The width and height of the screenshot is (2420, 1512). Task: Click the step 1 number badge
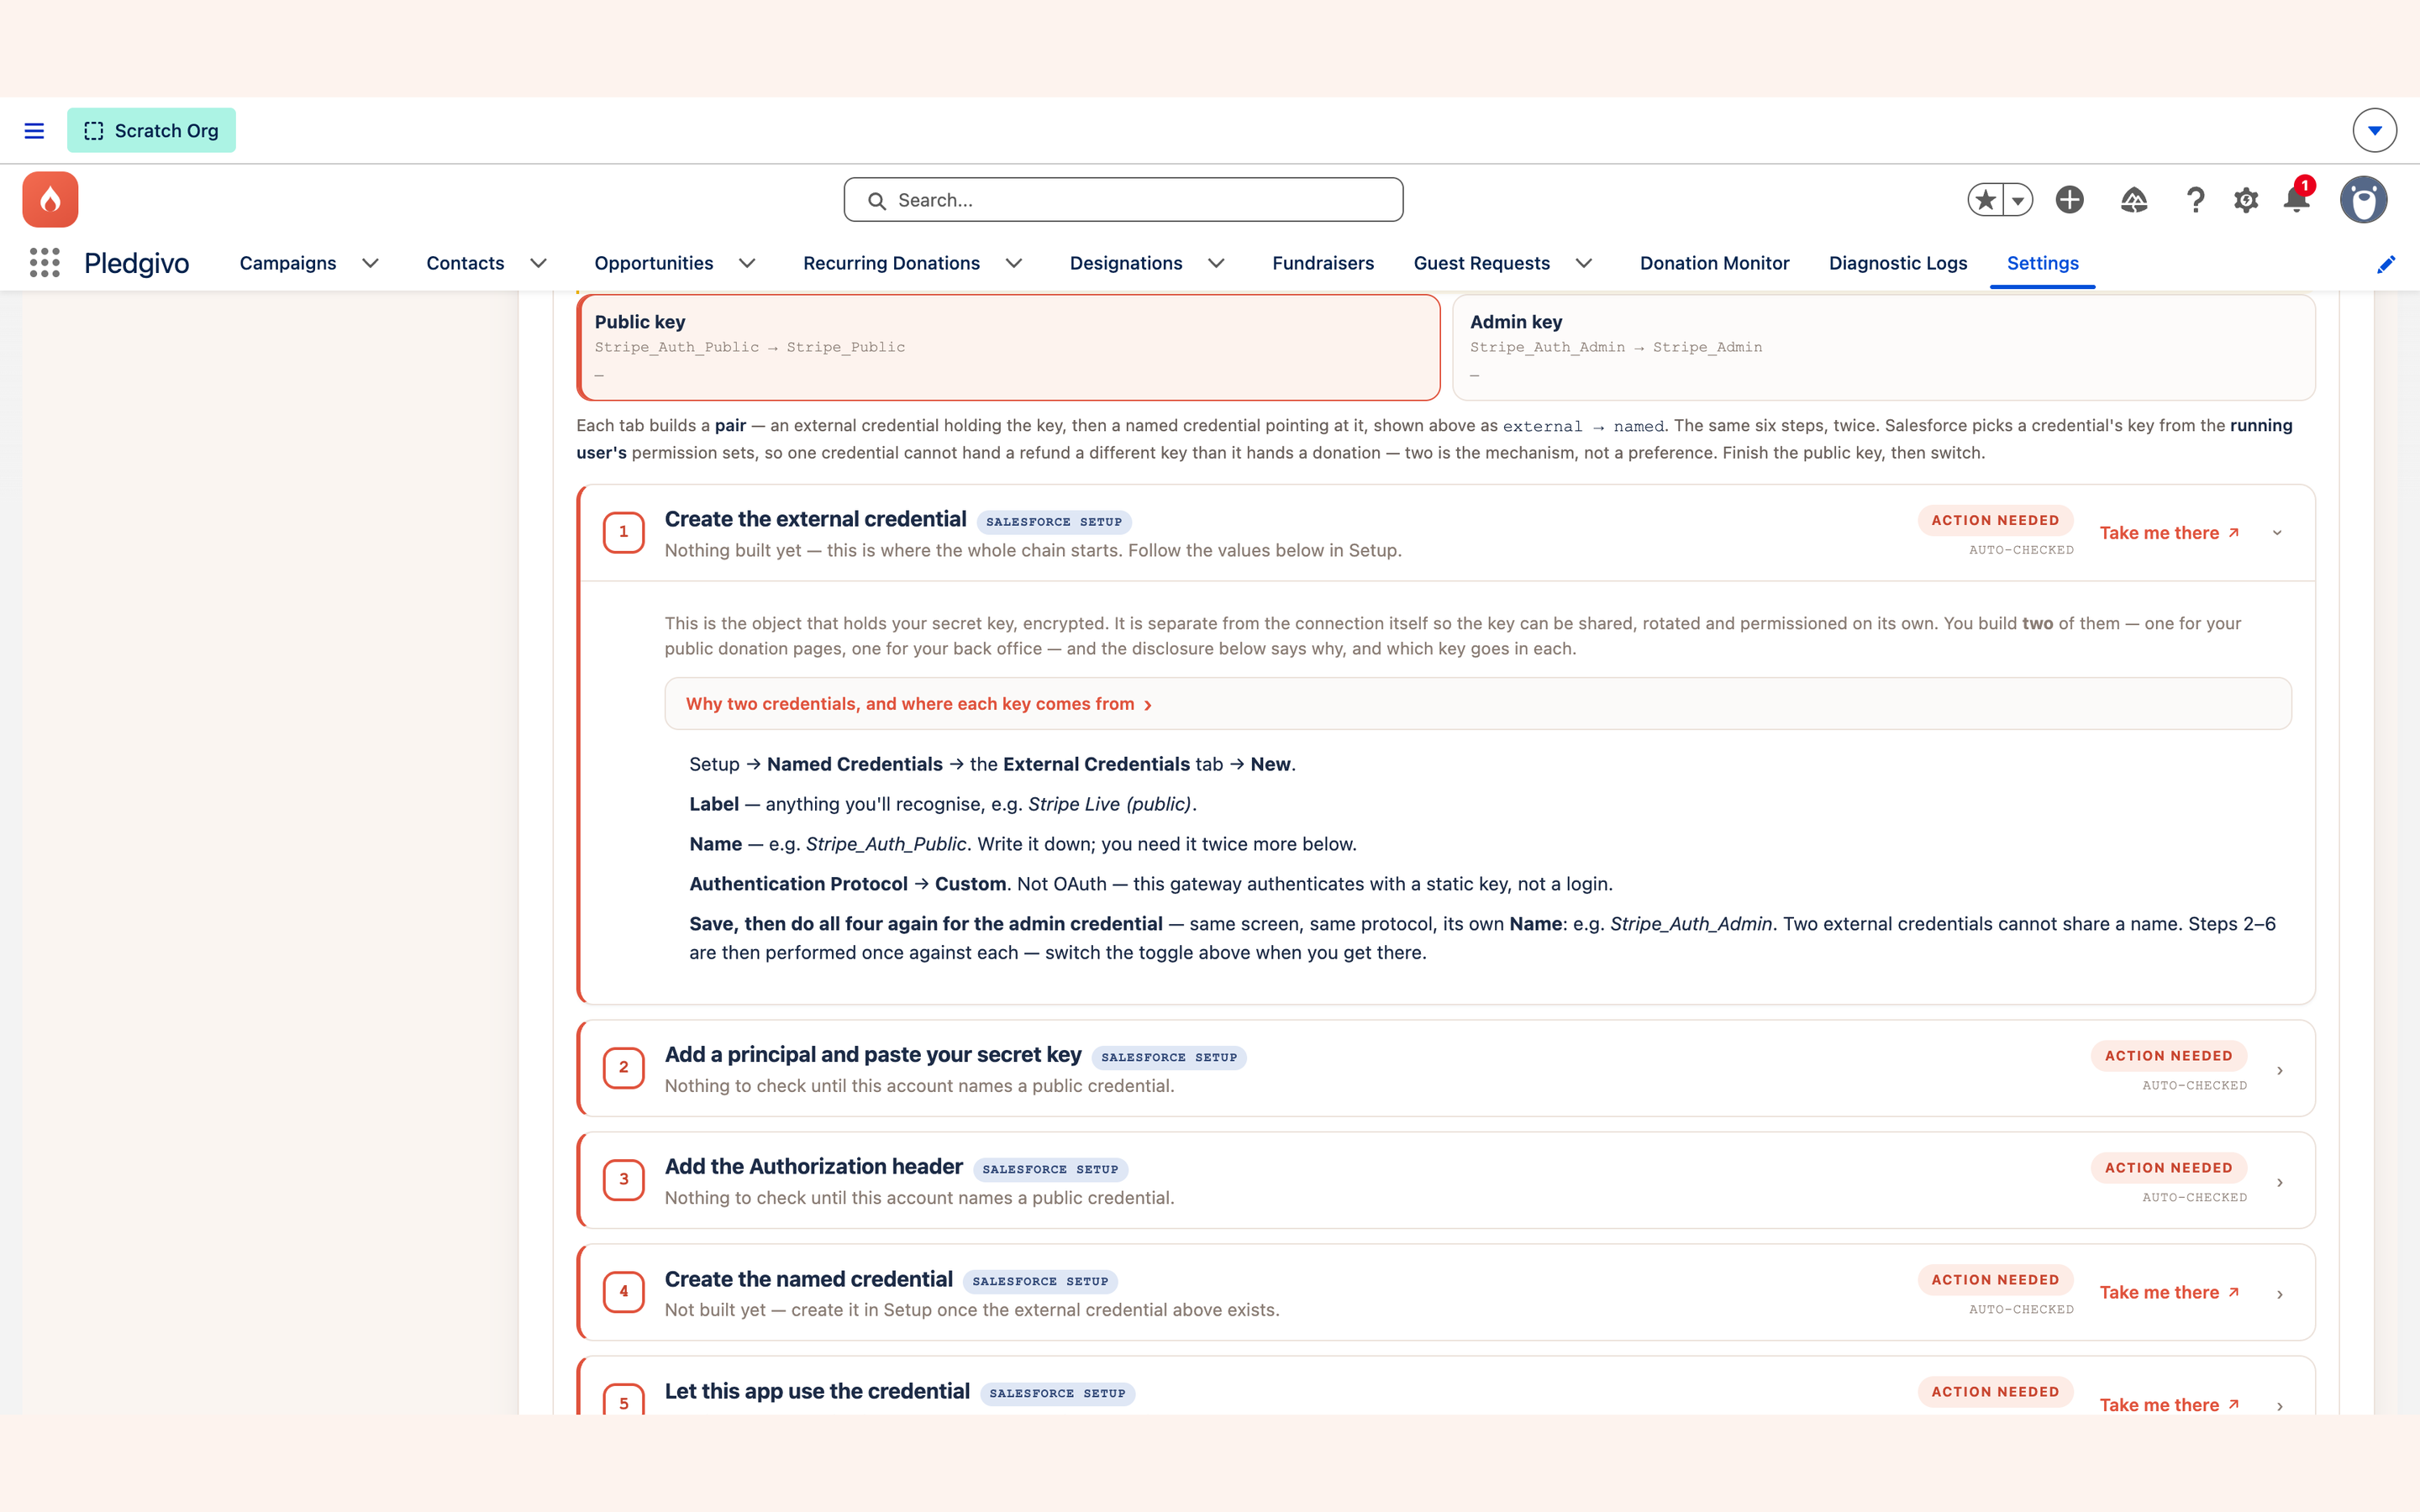click(x=624, y=532)
